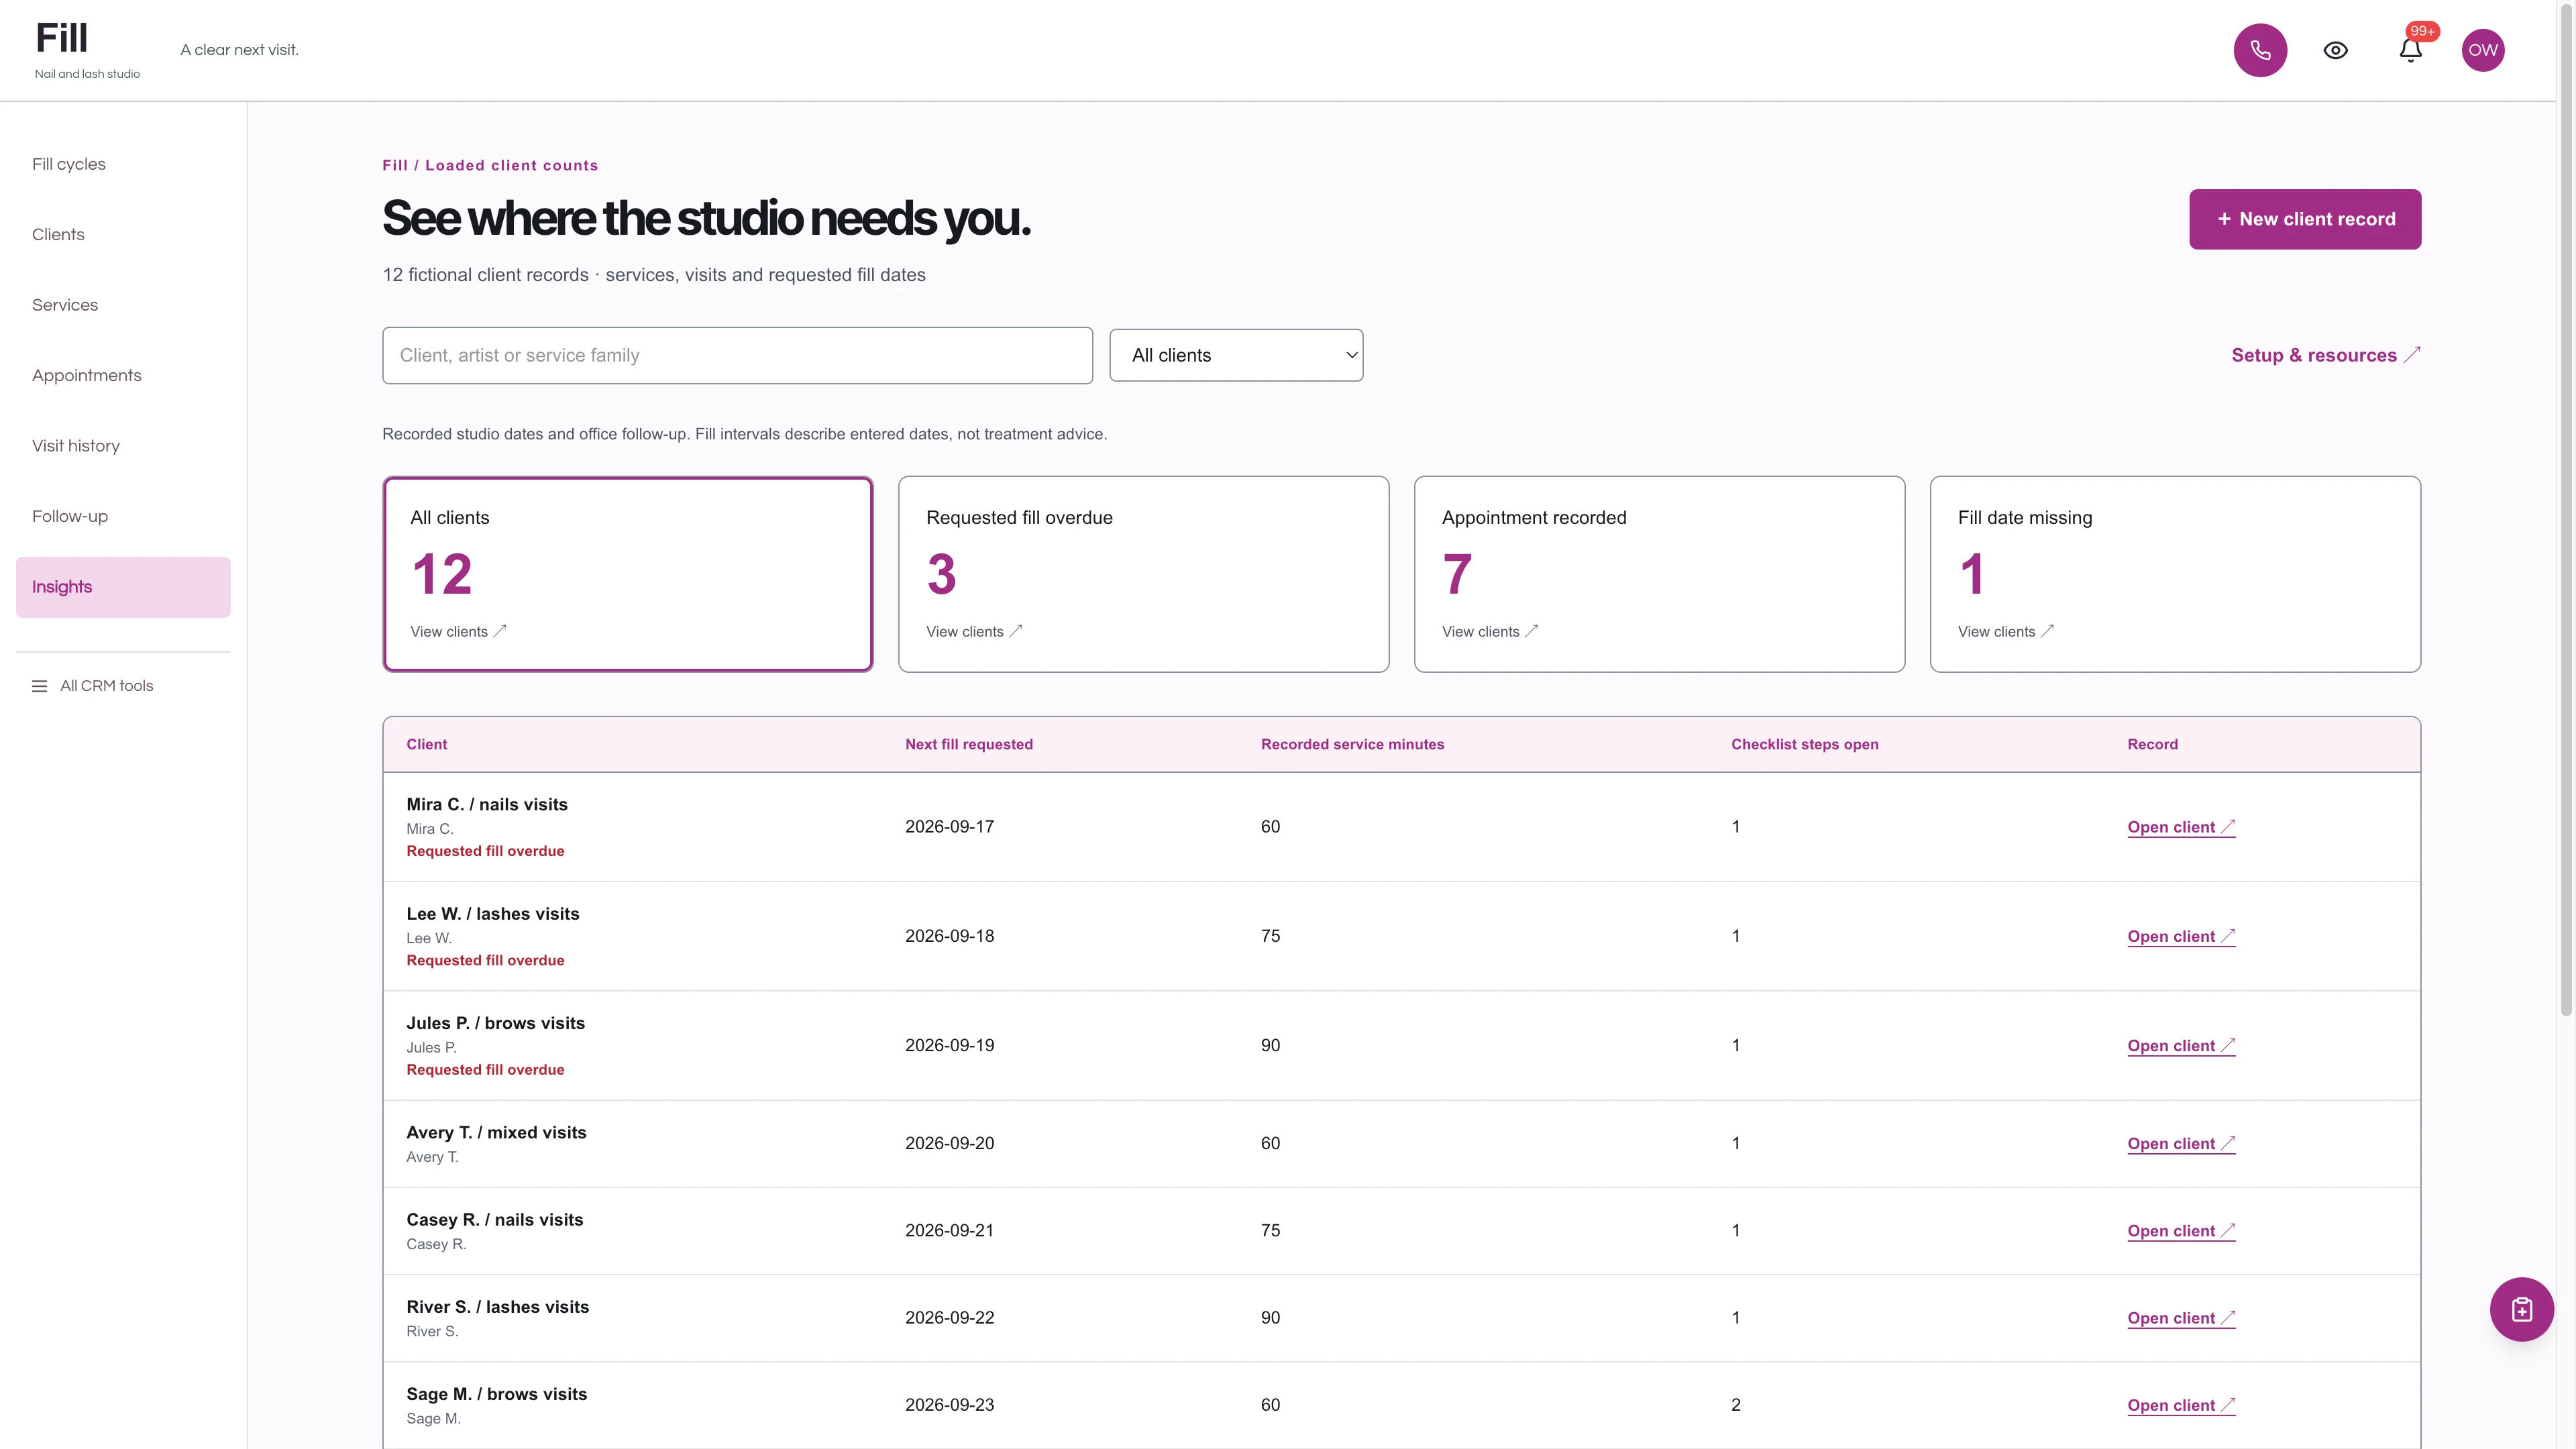Click the Checklist steps open header
The width and height of the screenshot is (2576, 1449).
point(1804,744)
